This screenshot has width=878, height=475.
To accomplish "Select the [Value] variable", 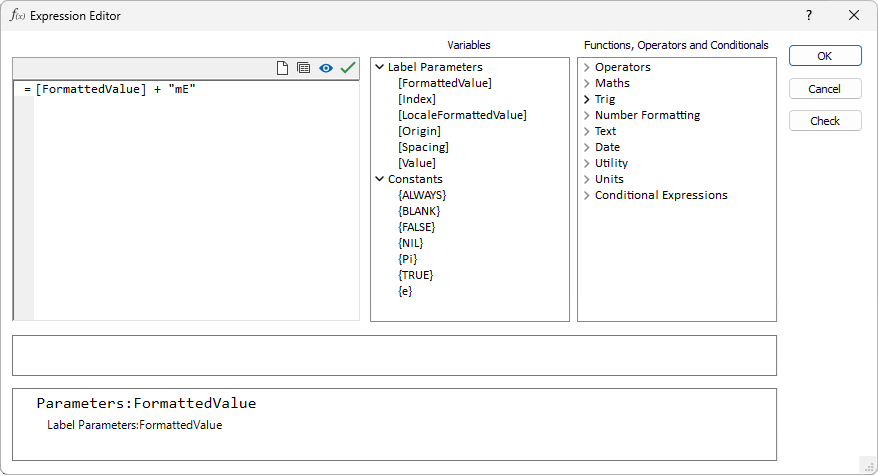I will pos(417,163).
